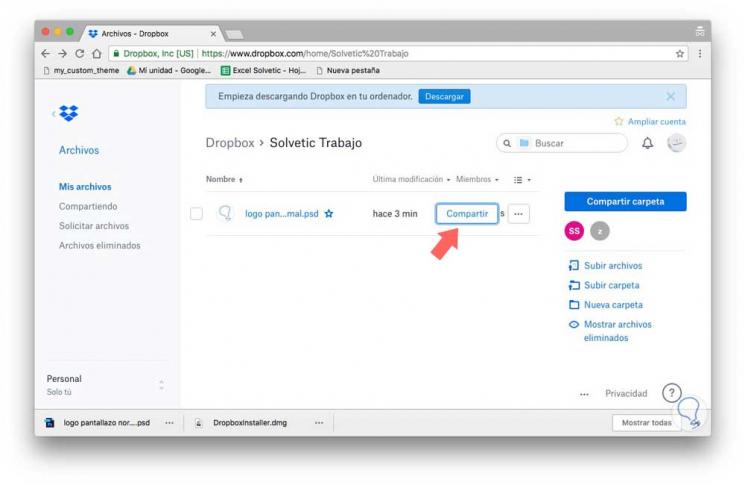Open notifications via the bell icon

click(x=647, y=143)
